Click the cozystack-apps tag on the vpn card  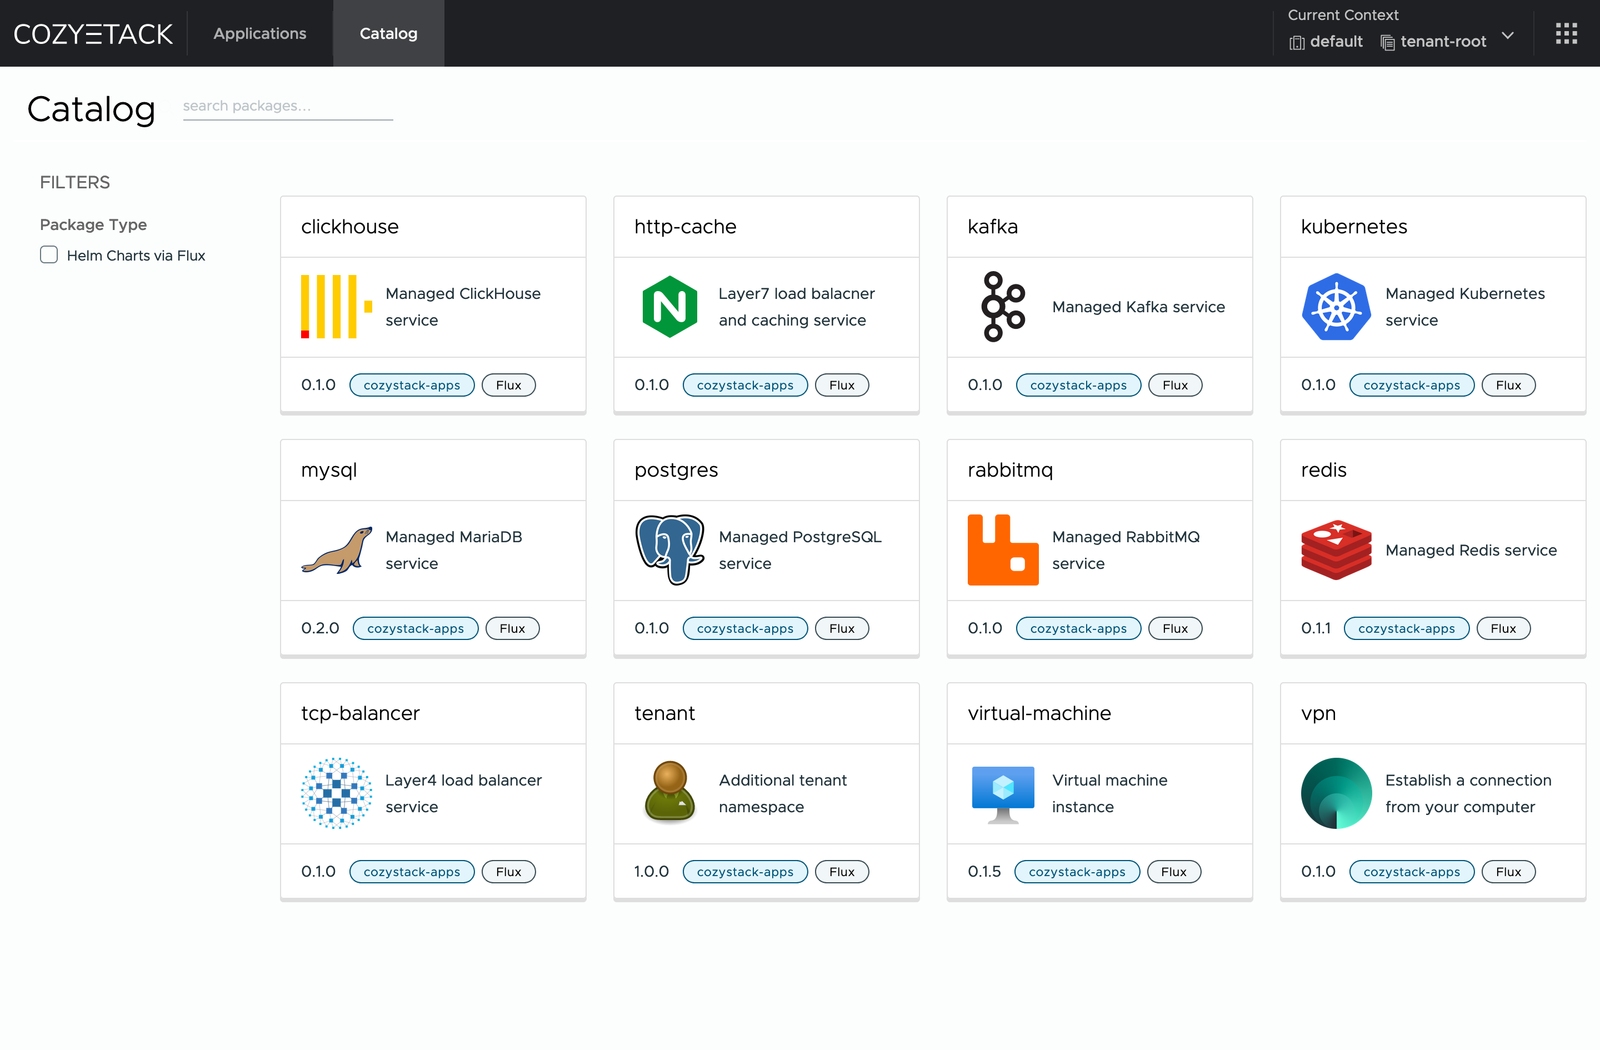[1411, 872]
